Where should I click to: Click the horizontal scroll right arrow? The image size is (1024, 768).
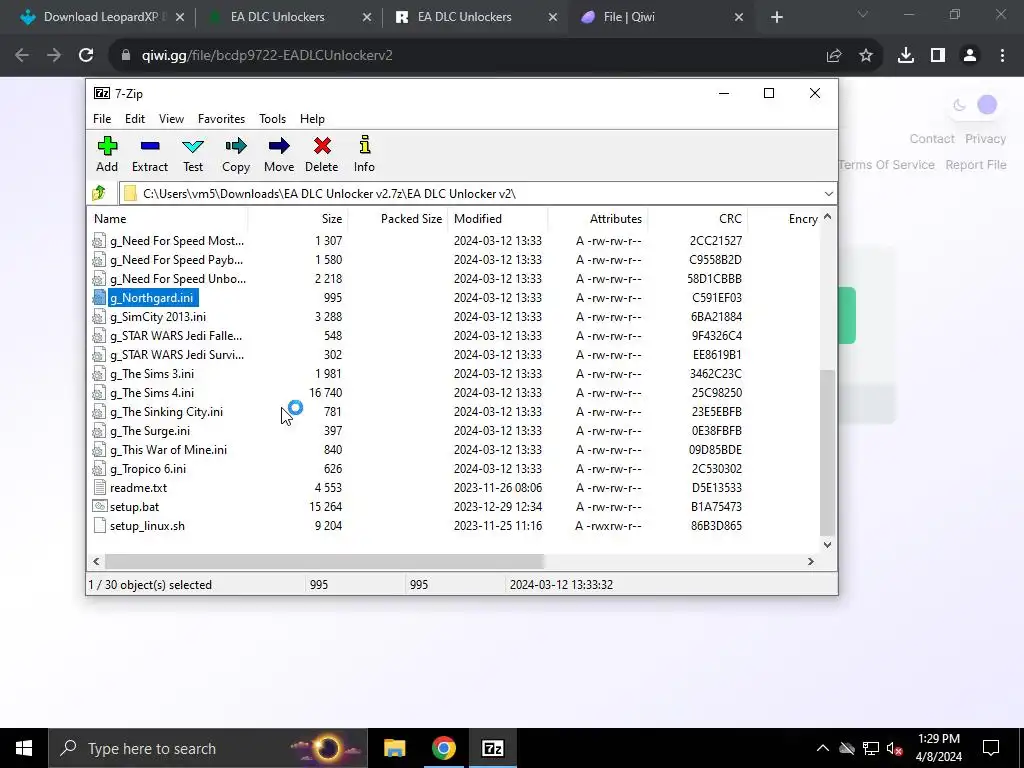click(x=810, y=562)
